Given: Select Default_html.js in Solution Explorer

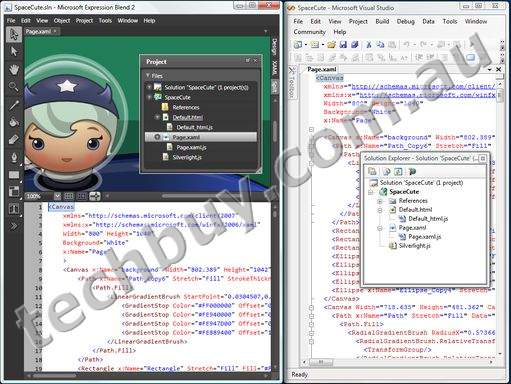Looking at the screenshot, I should [x=428, y=219].
